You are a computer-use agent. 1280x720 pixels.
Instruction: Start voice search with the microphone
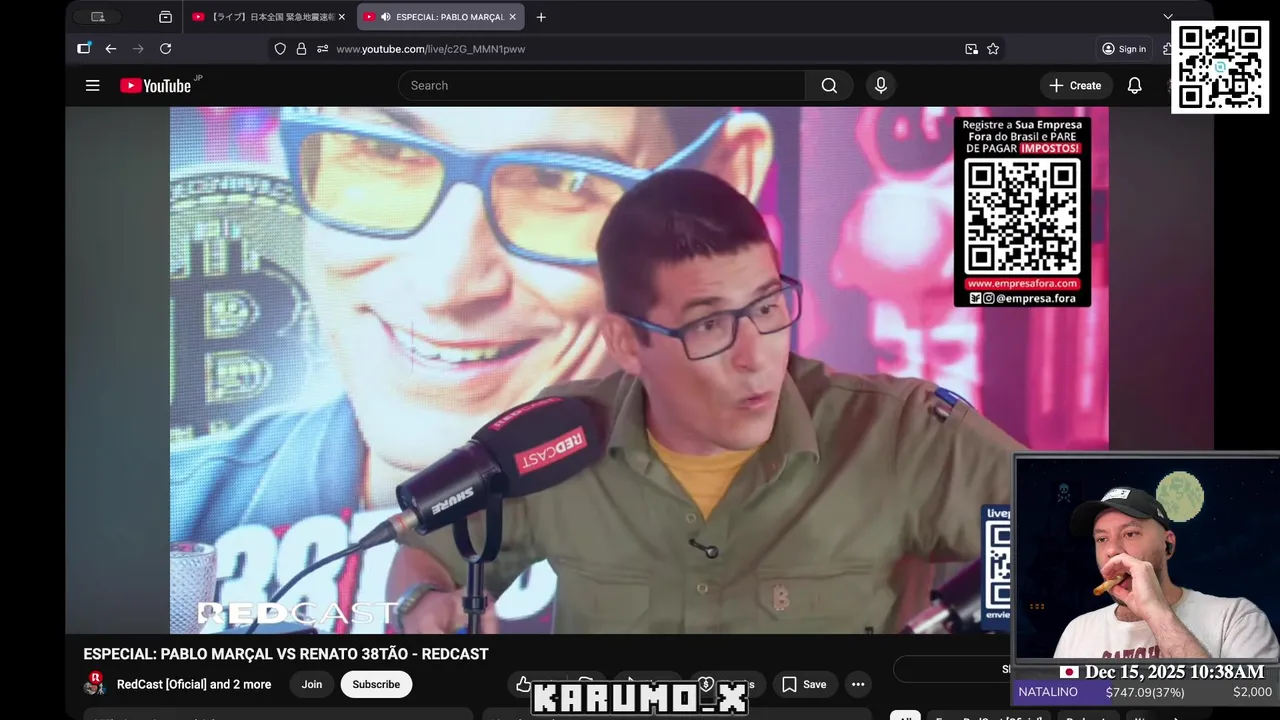click(x=880, y=85)
